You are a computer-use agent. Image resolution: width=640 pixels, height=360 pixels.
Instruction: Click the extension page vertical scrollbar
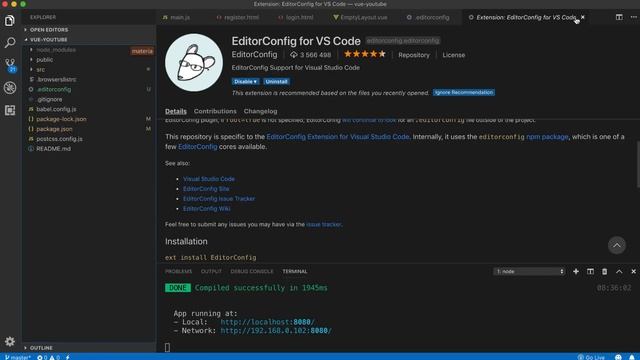tap(638, 164)
